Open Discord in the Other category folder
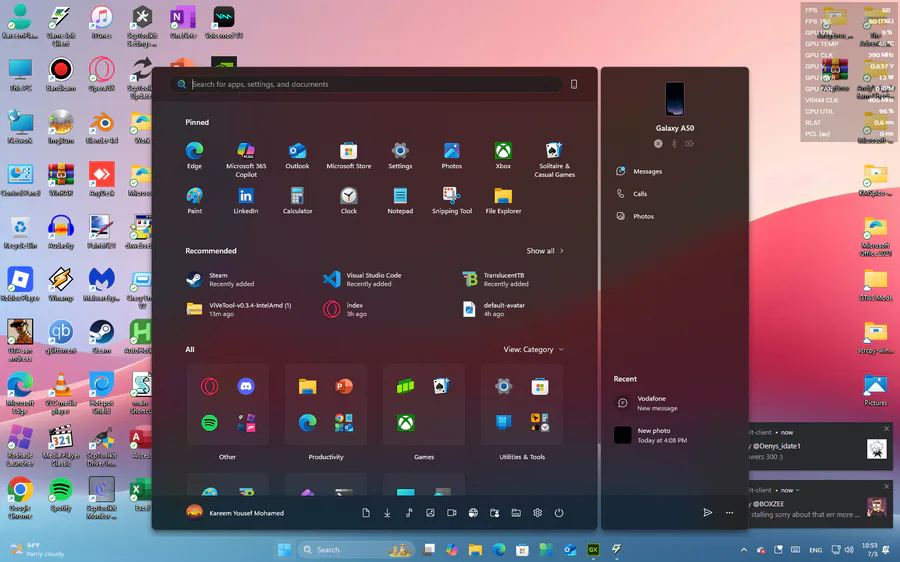Screen dimensions: 900x562 point(246,386)
